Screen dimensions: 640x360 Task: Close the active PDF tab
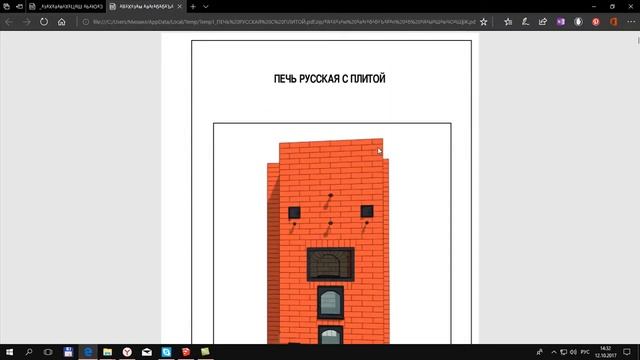(x=180, y=7)
